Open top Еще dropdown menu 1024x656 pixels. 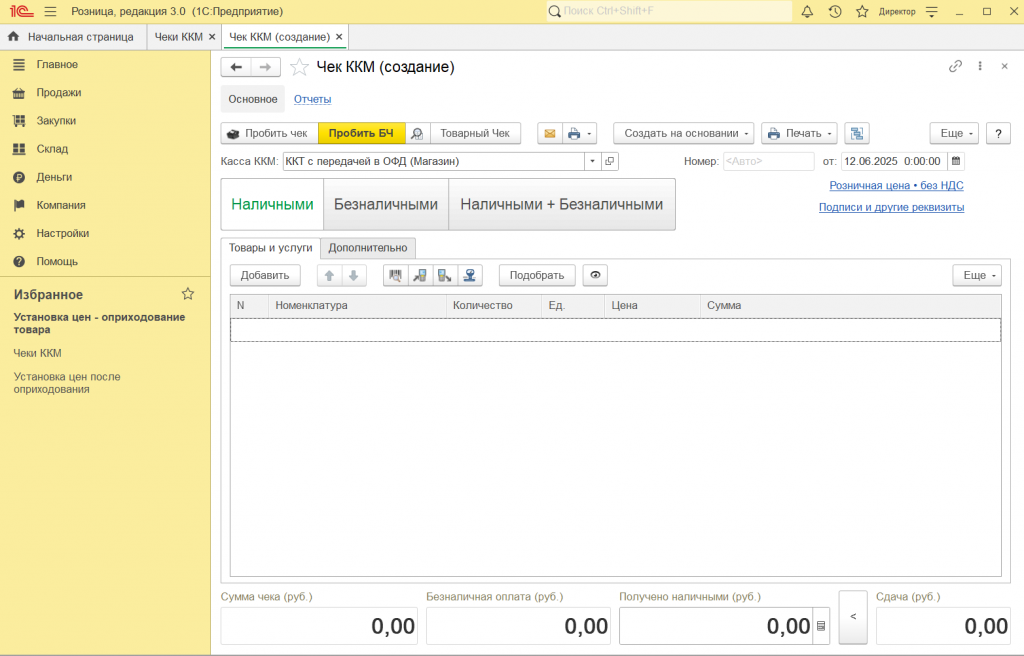[x=954, y=133]
